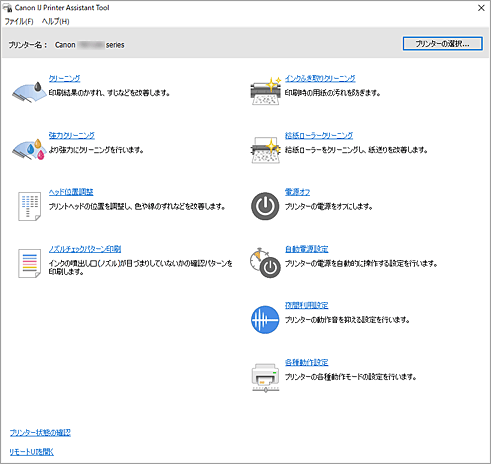Click the プリンターの選択... button
The image size is (491, 464).
[442, 44]
